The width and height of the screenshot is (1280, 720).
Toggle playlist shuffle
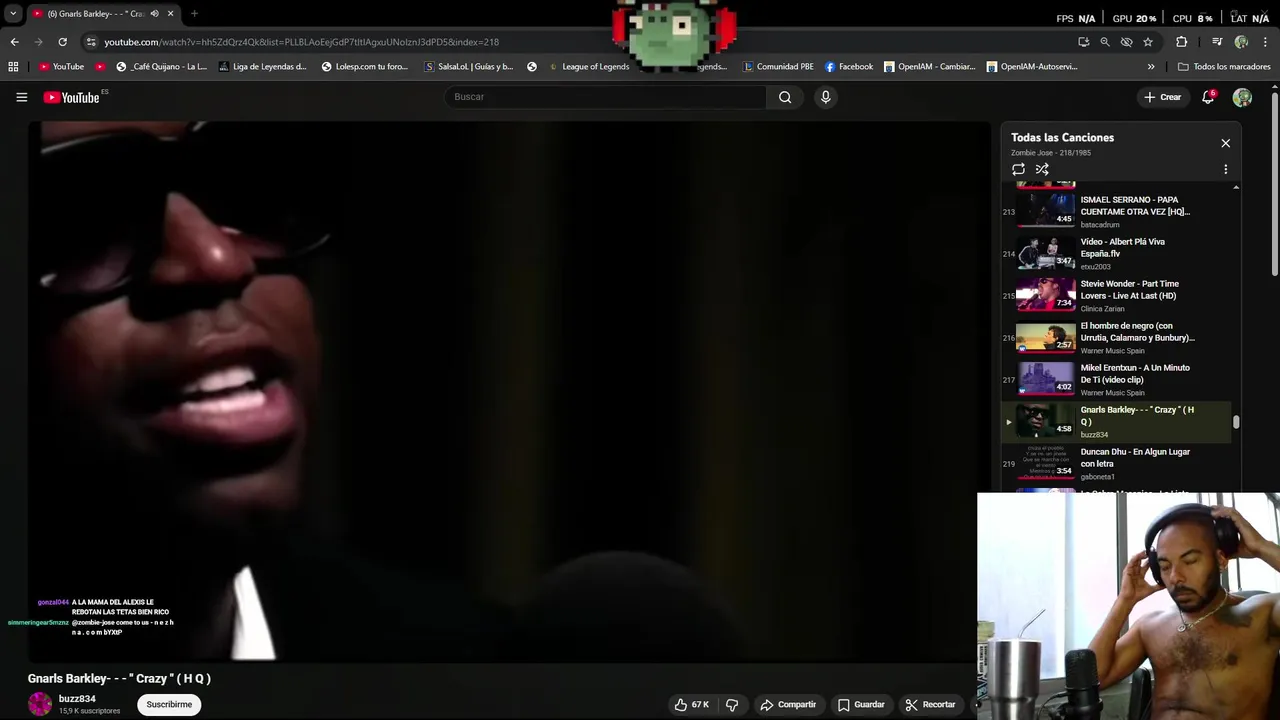click(1042, 169)
